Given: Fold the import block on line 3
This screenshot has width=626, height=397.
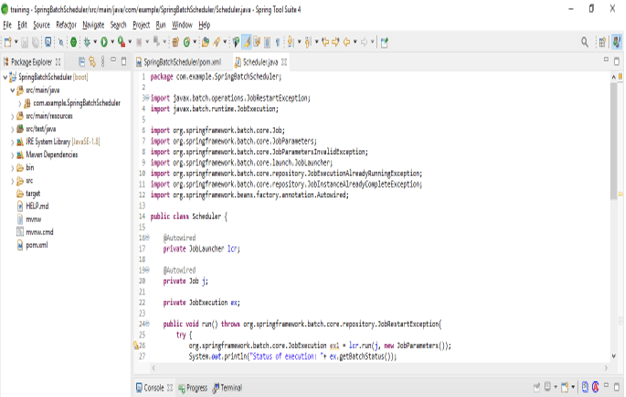Looking at the screenshot, I should pyautogui.click(x=147, y=97).
